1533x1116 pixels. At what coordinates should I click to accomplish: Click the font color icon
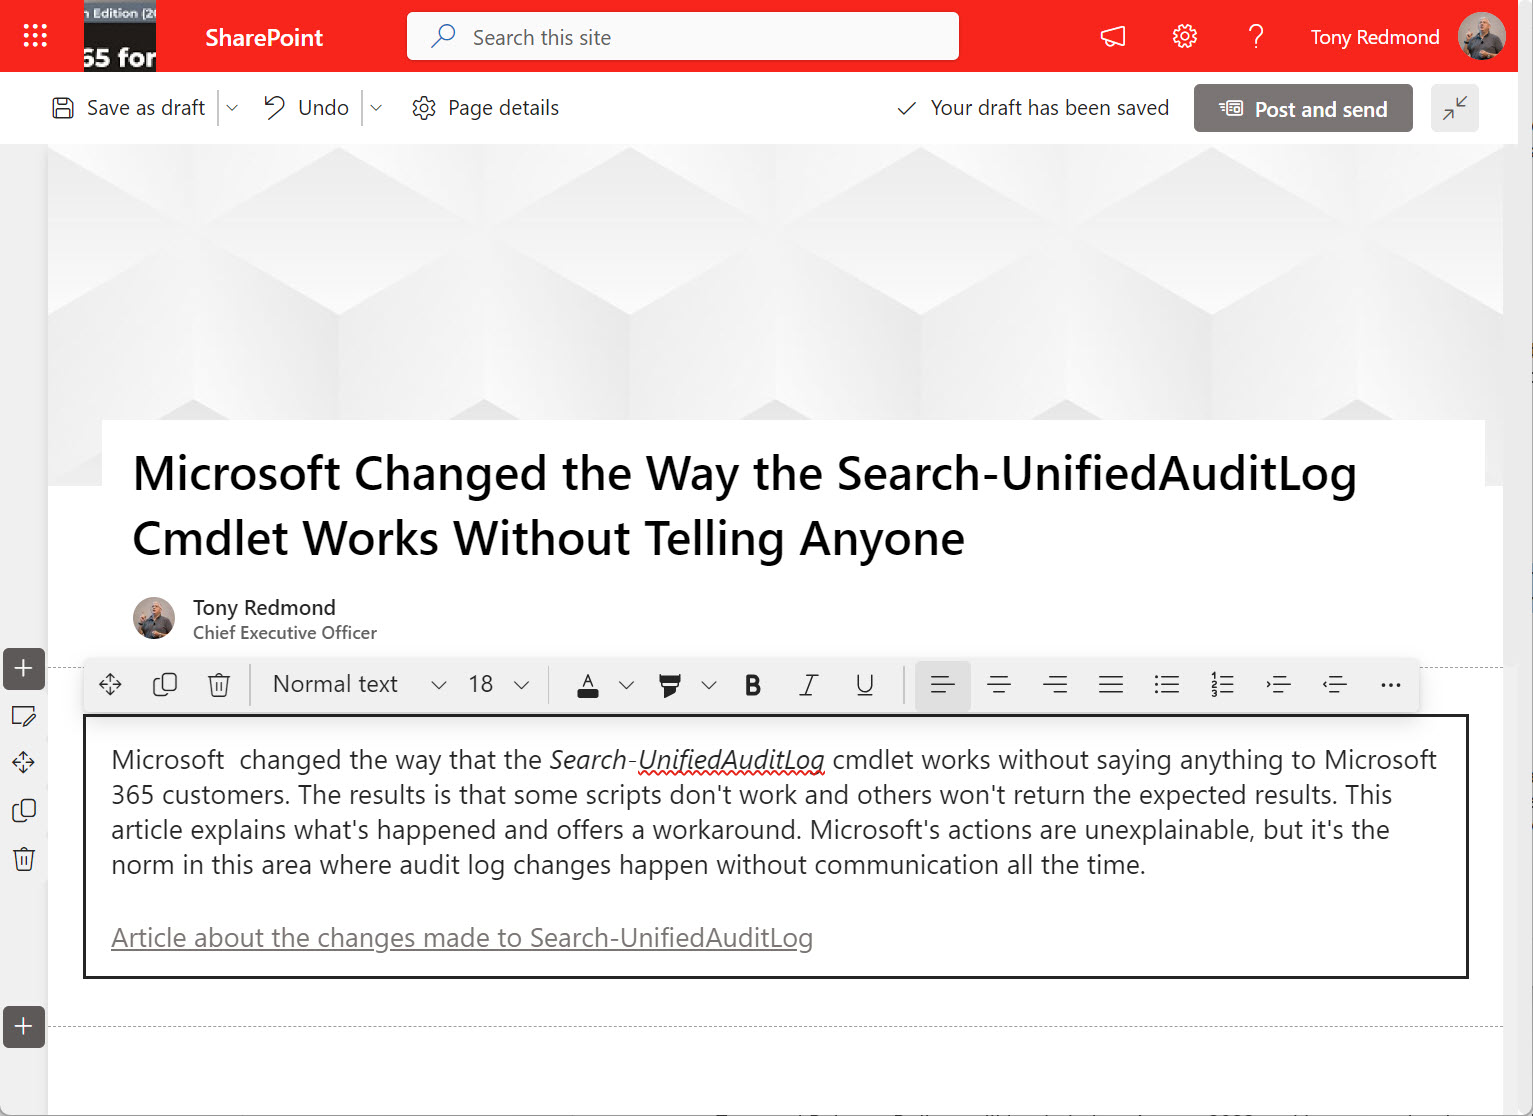pyautogui.click(x=588, y=685)
